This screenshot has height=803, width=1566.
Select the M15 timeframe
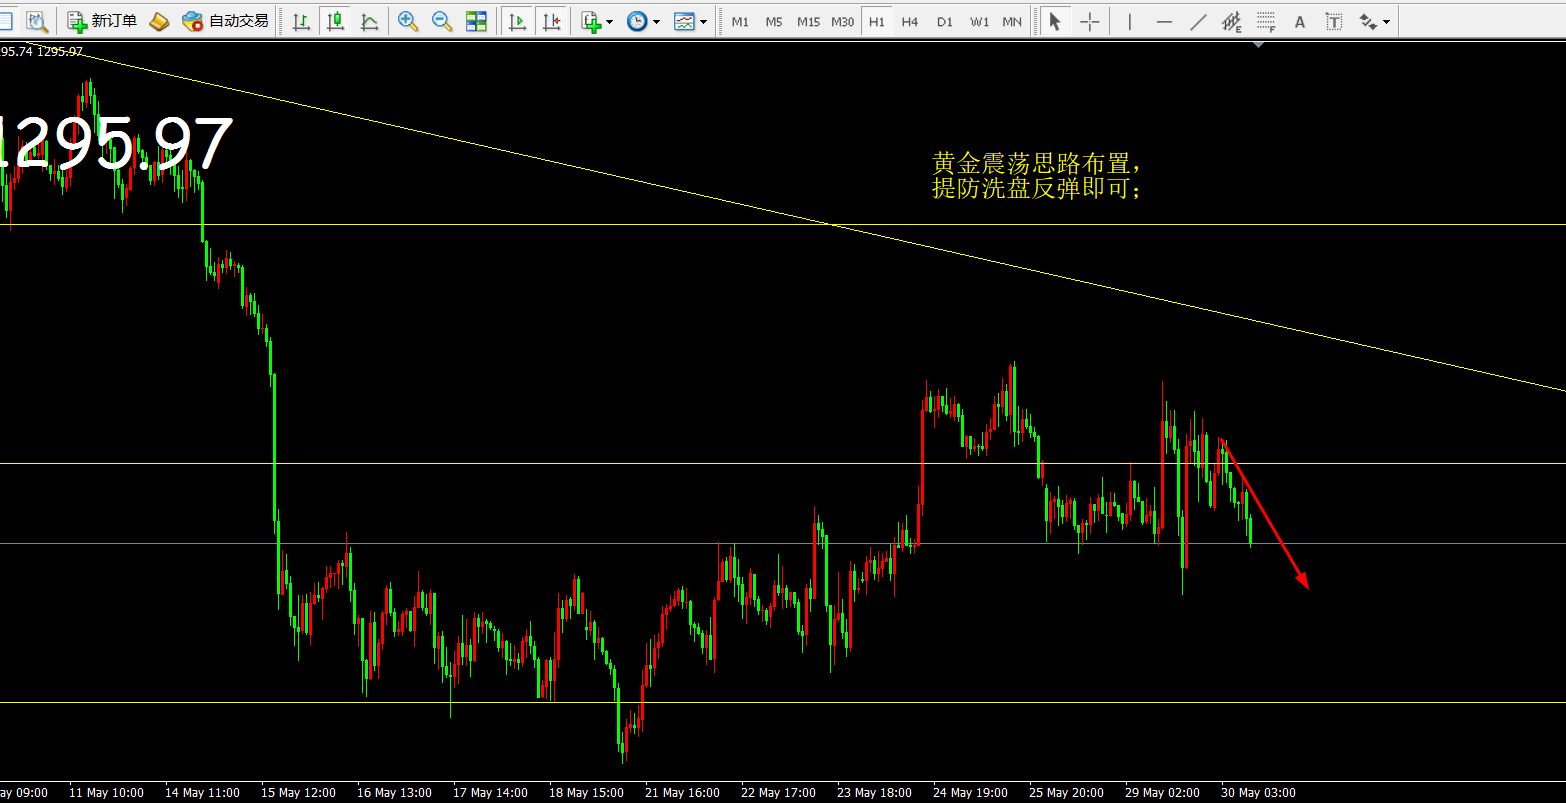pos(808,21)
